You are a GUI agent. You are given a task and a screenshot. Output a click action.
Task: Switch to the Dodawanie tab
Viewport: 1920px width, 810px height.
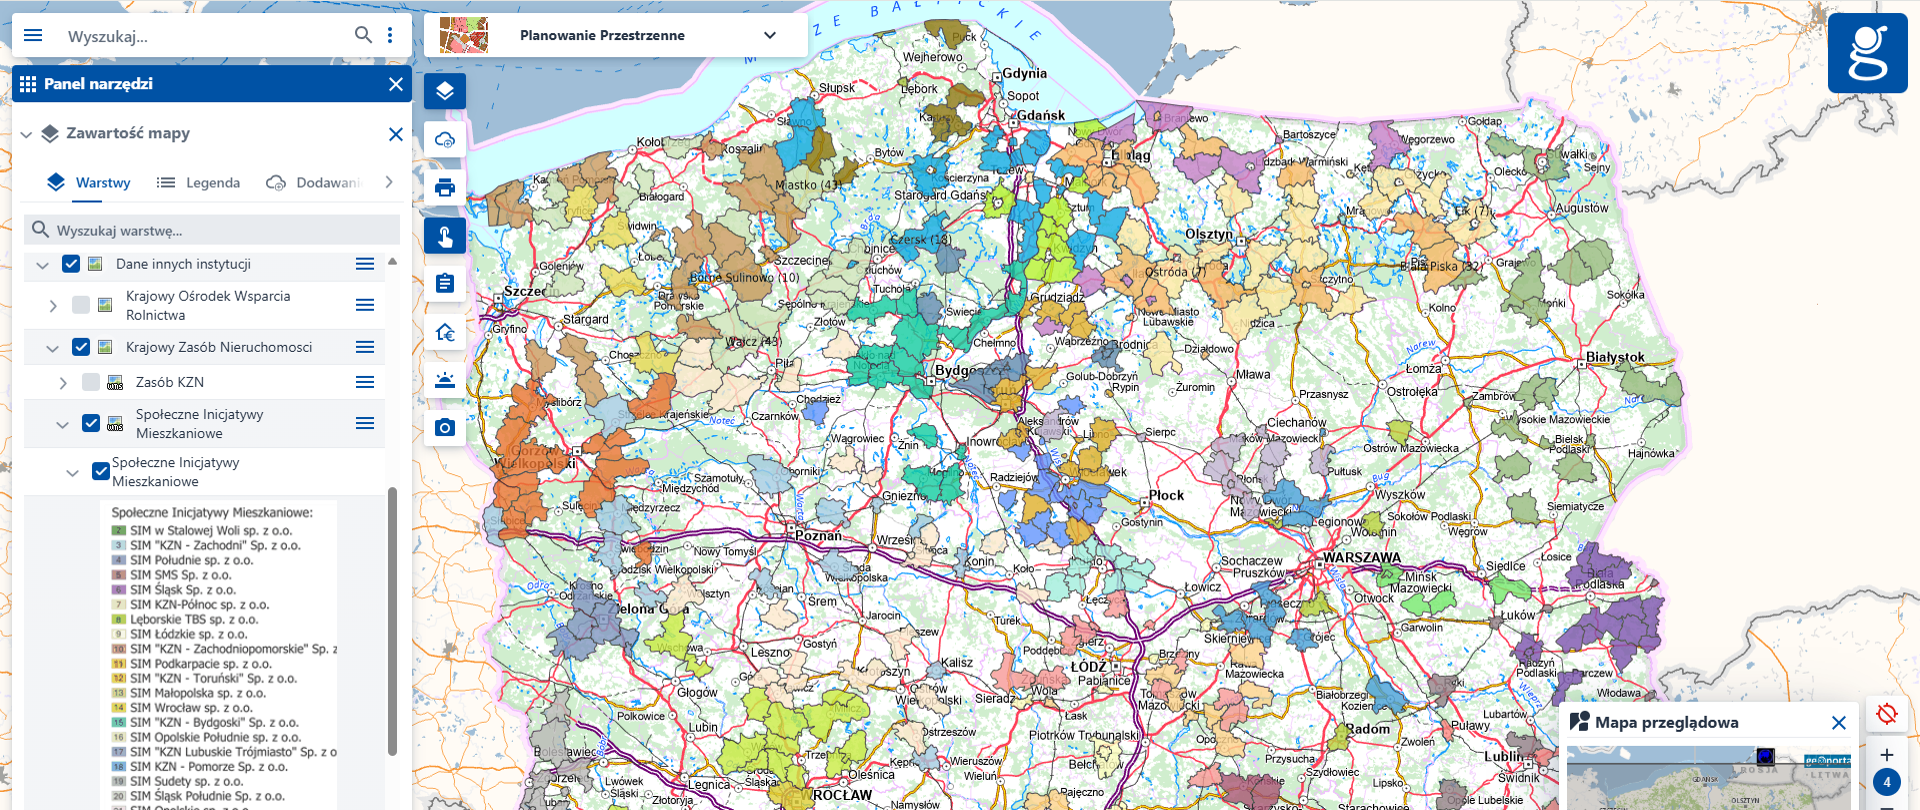click(x=313, y=183)
